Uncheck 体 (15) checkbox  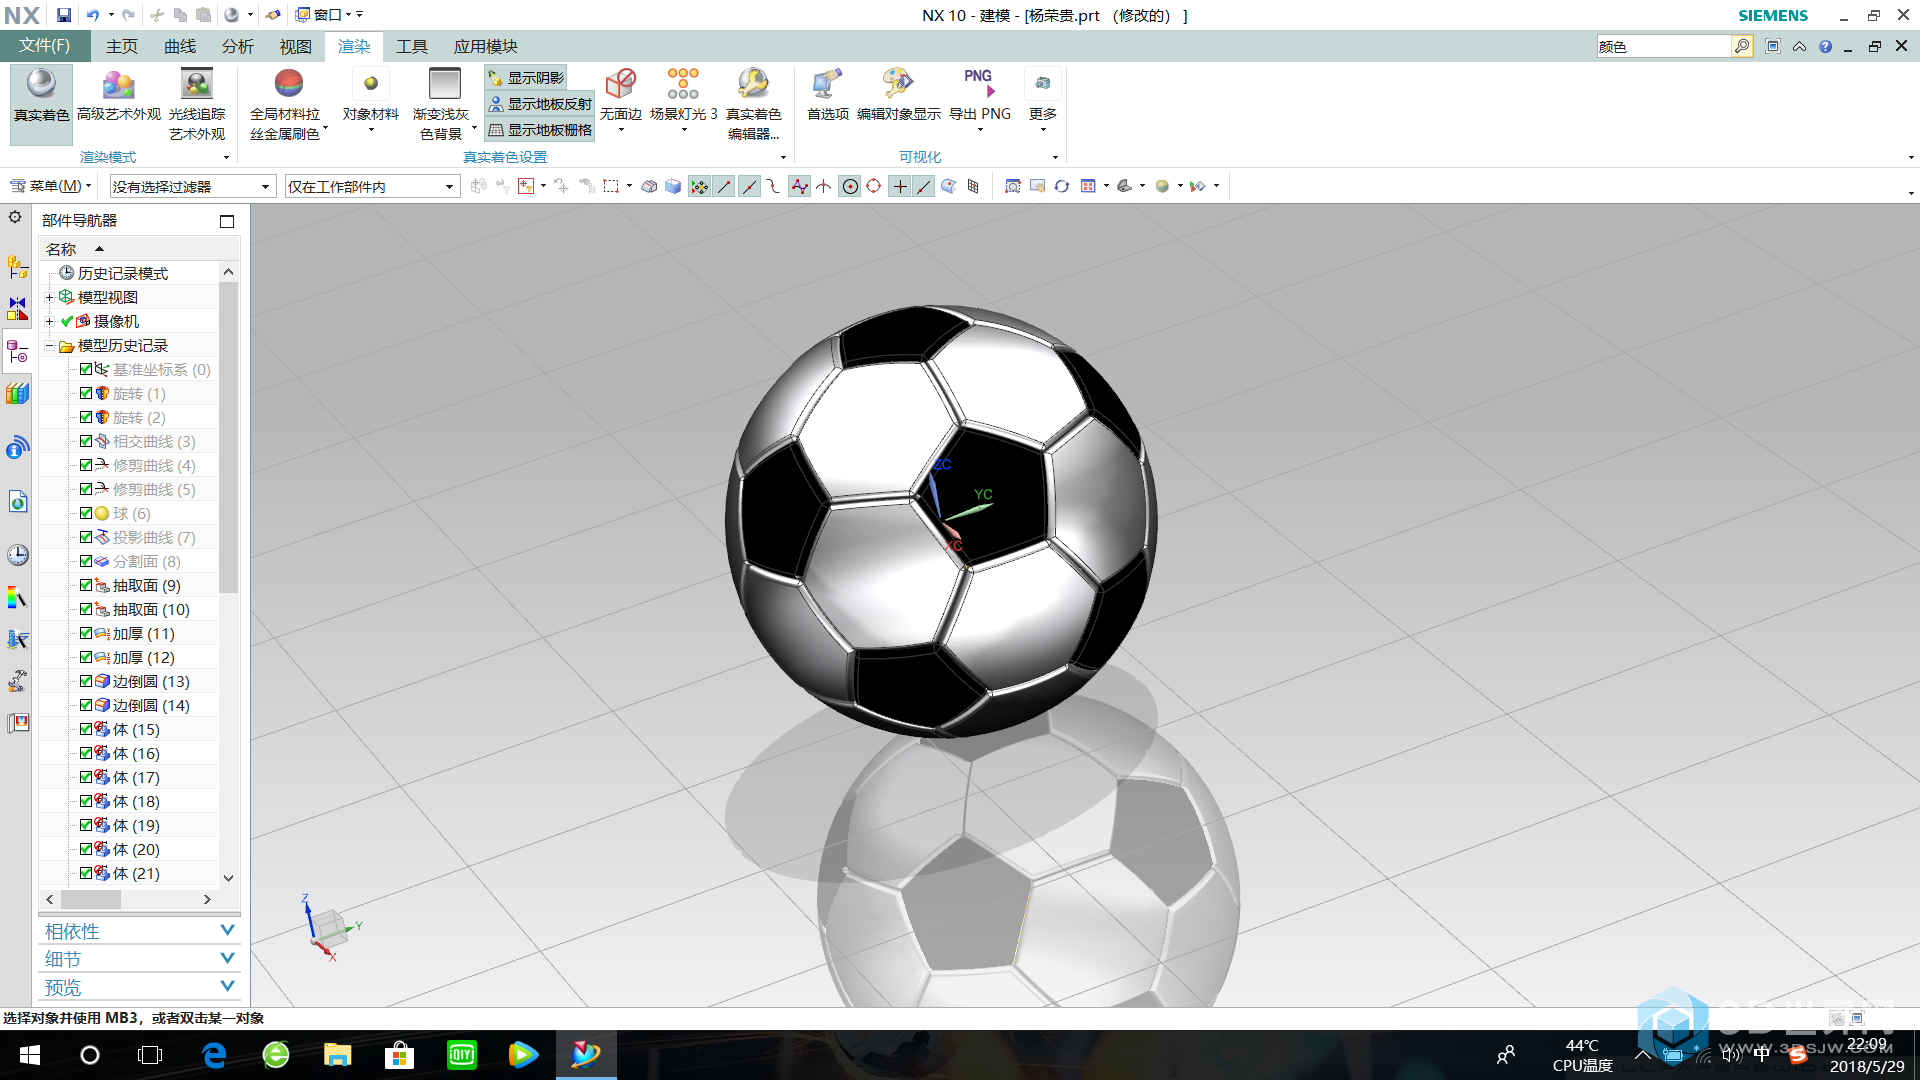click(x=86, y=729)
